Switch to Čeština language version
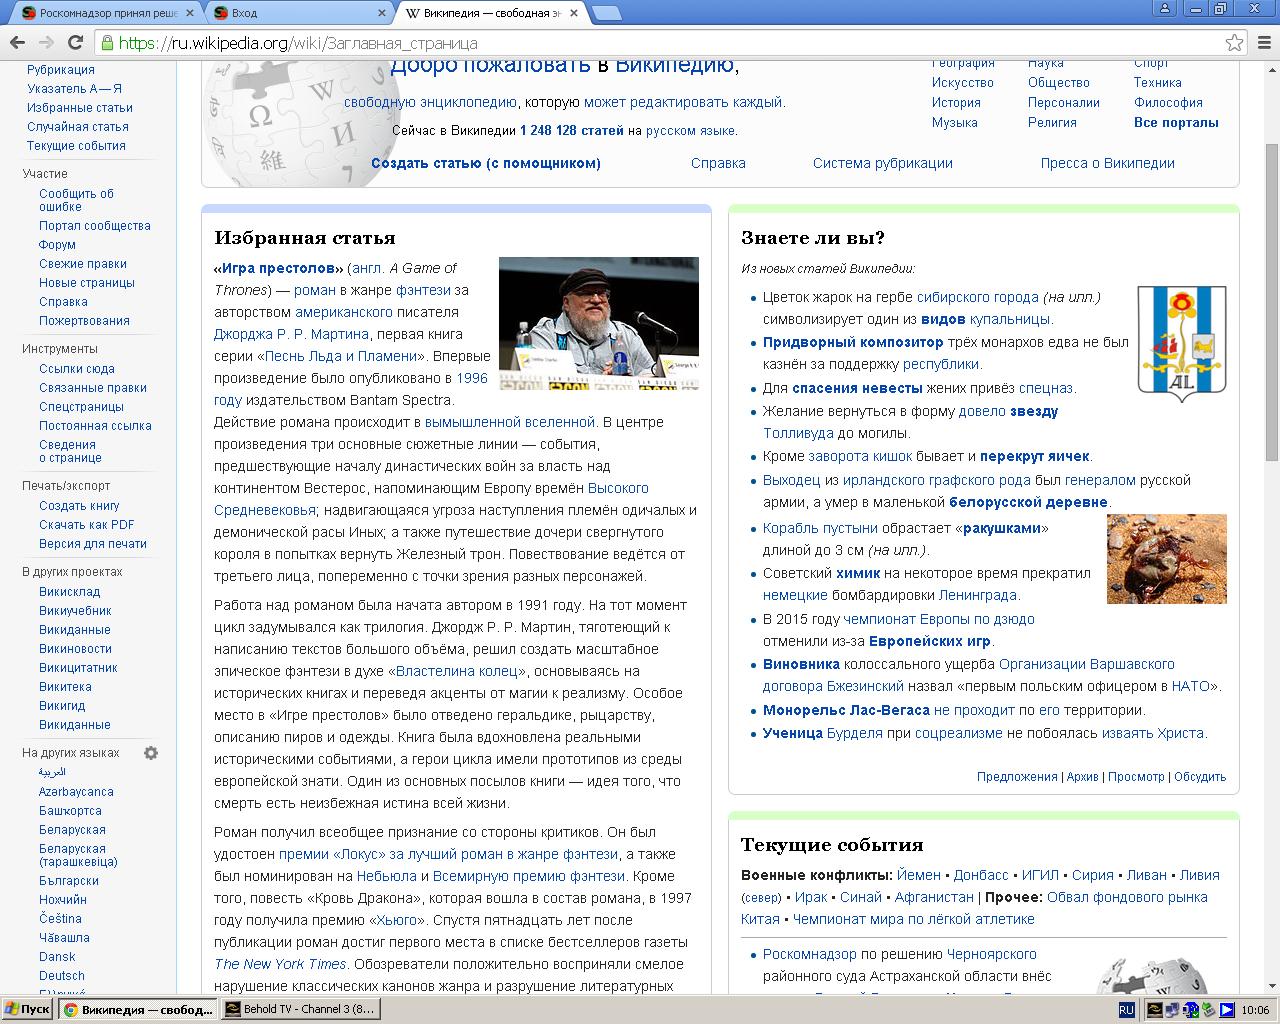The width and height of the screenshot is (1280, 1024). 60,919
